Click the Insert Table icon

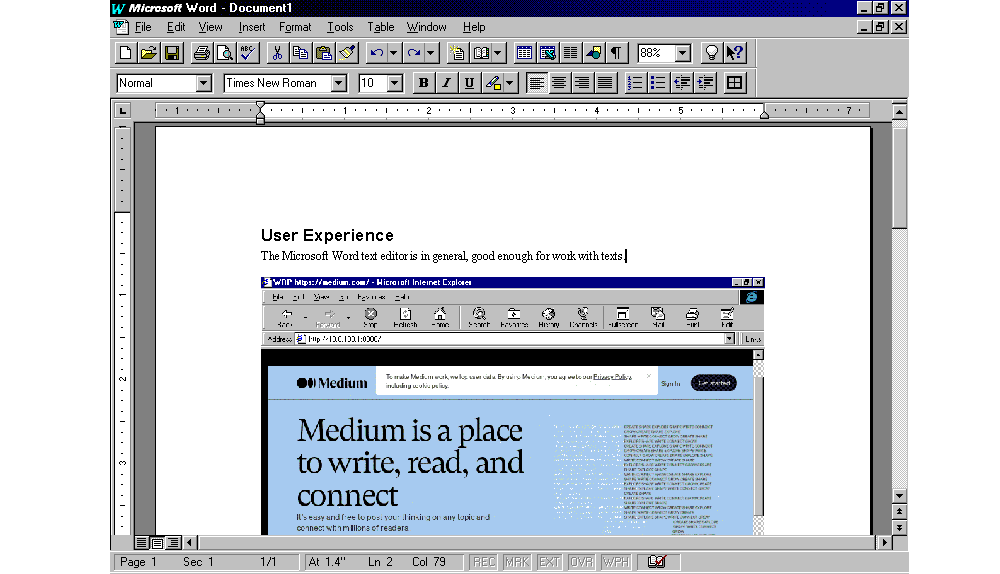coord(524,53)
